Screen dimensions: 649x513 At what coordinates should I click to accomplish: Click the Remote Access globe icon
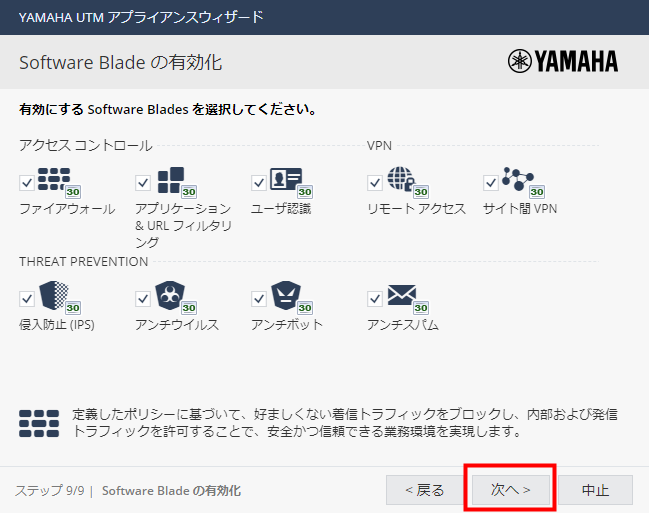pos(402,180)
